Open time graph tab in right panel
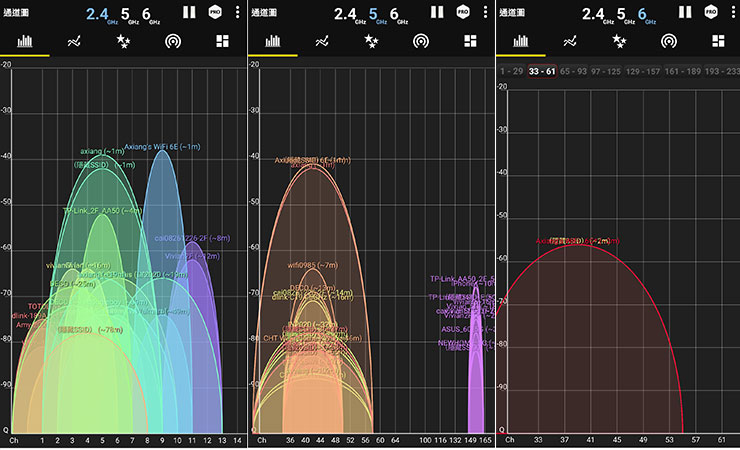The image size is (740, 450). click(x=570, y=42)
